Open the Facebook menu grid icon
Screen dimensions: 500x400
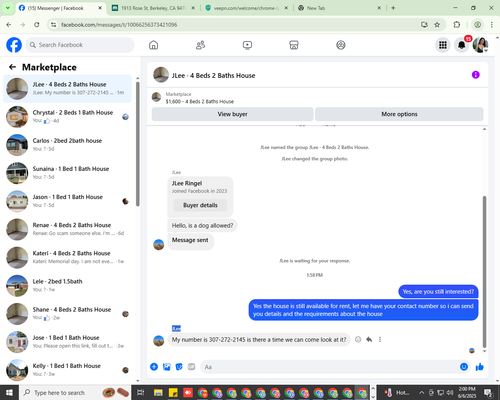[x=443, y=45]
